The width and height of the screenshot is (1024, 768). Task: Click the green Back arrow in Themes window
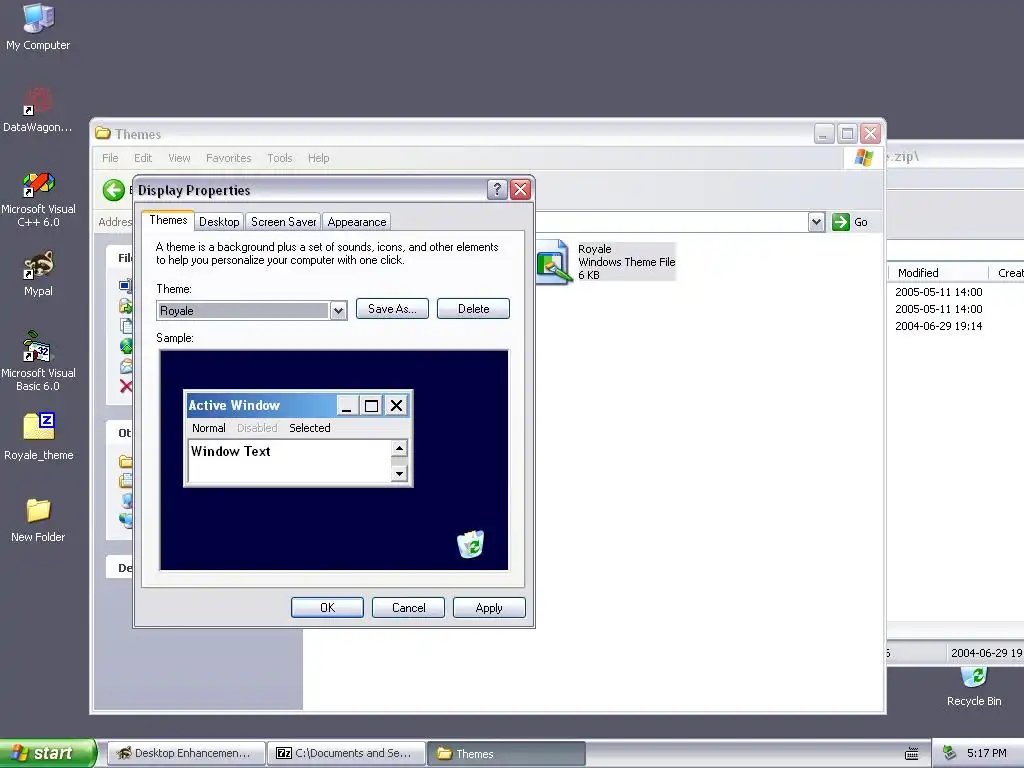pyautogui.click(x=114, y=190)
